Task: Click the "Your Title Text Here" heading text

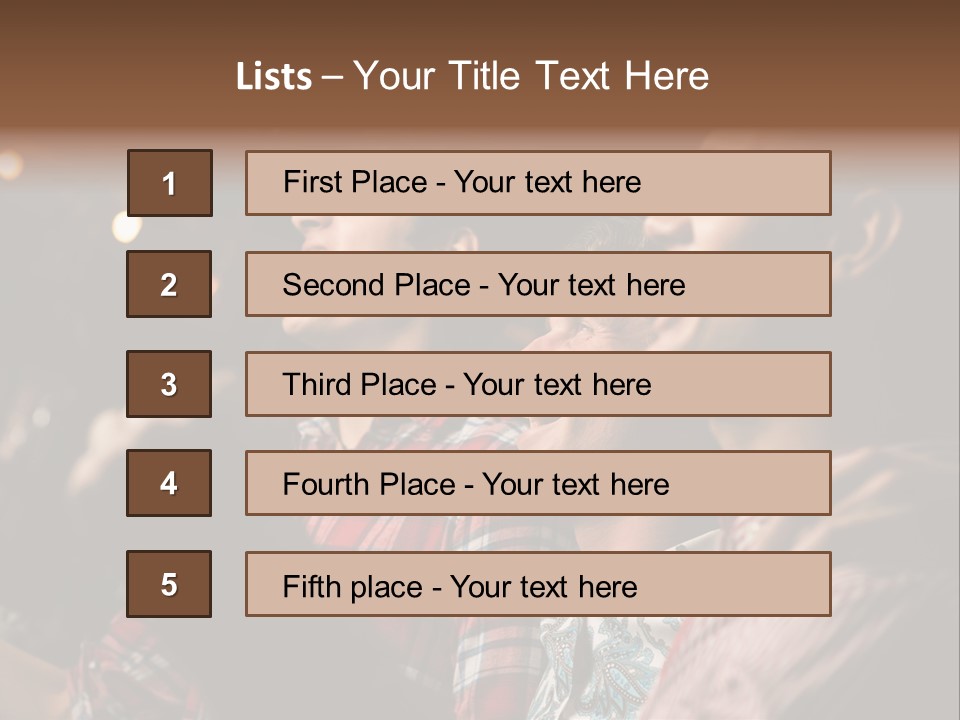Action: 531,76
